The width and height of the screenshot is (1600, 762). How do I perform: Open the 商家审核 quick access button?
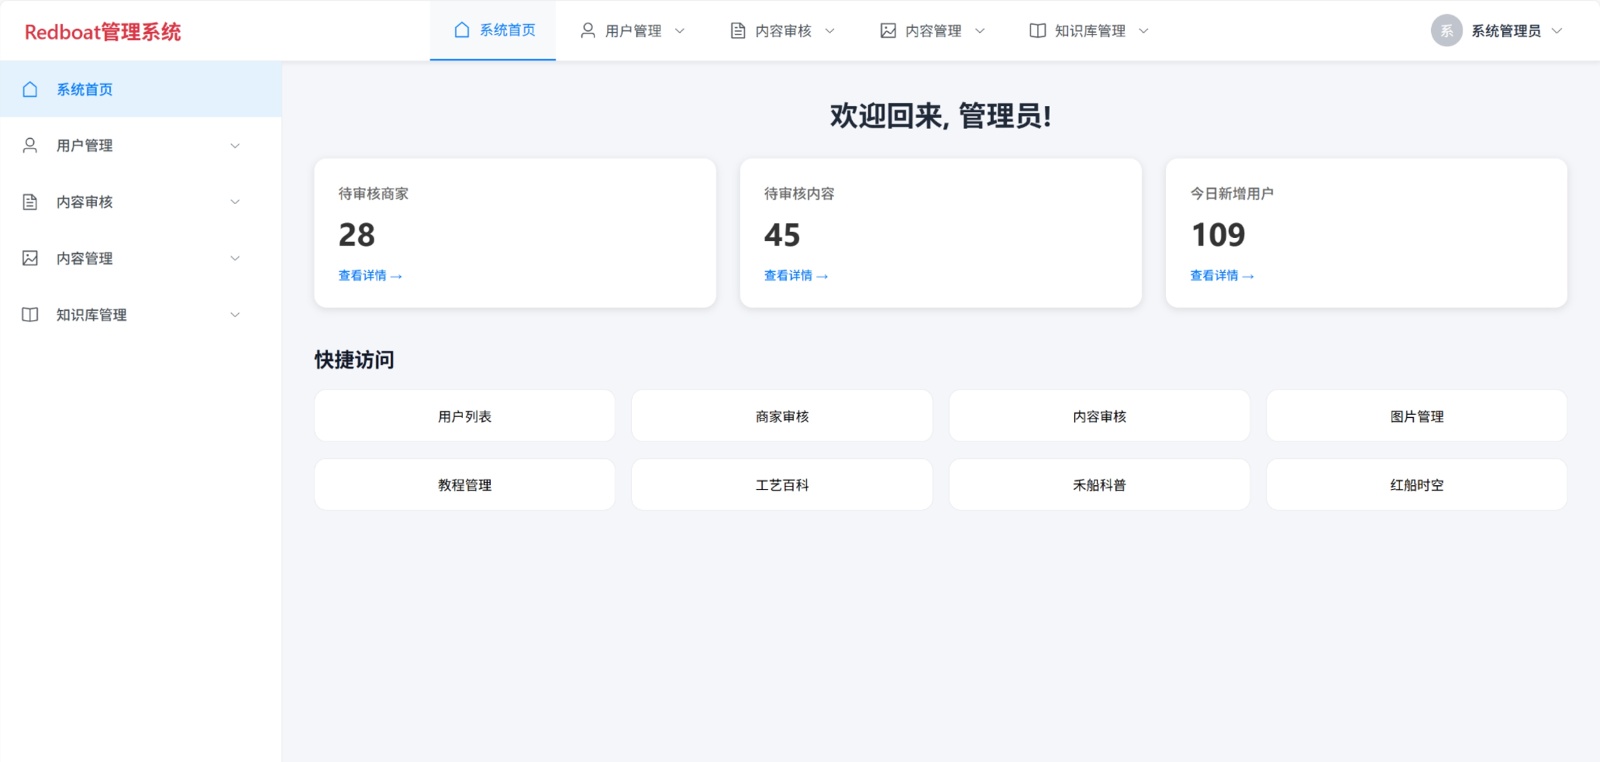pyautogui.click(x=782, y=416)
